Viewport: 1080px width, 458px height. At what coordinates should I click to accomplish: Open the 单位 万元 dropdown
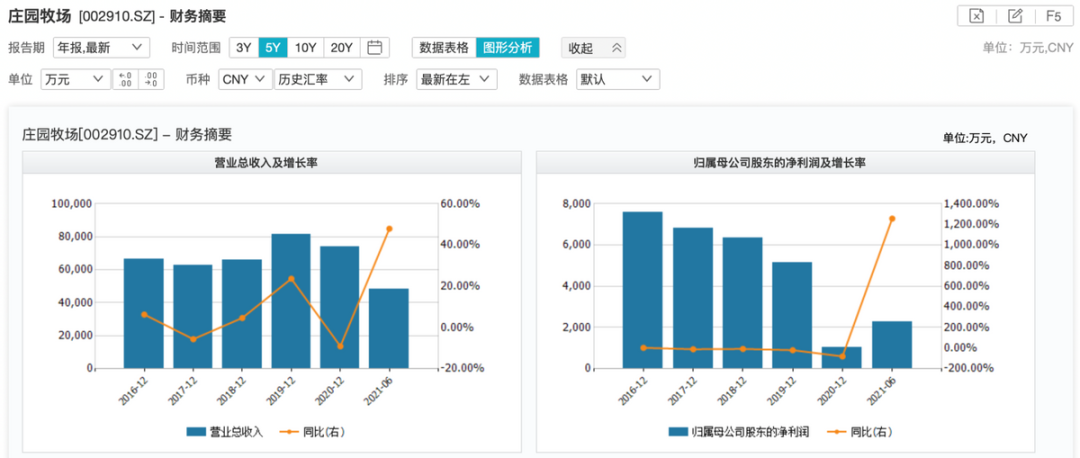coord(76,79)
